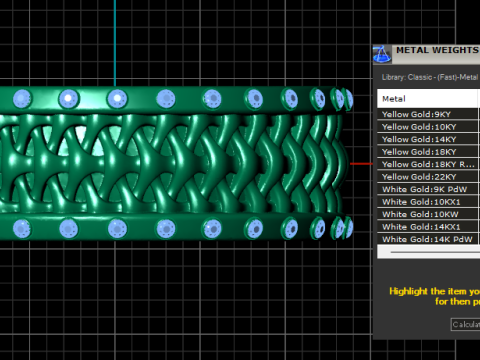This screenshot has height=360, width=480.
Task: Click the Library: Classic - (Fast)-Metal label
Action: [x=430, y=77]
